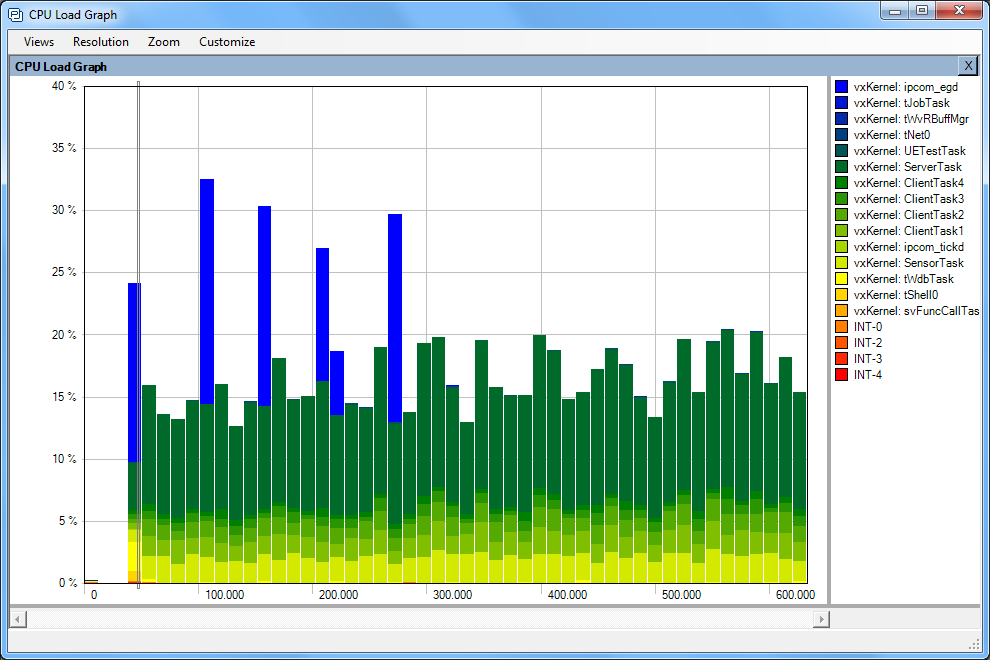Click the INT-3 legend color swatch

click(842, 359)
